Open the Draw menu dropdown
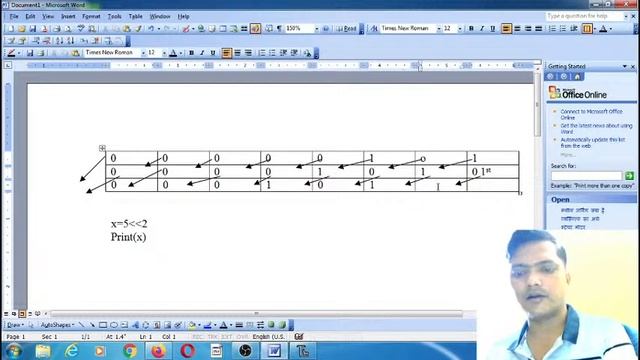 tap(15, 325)
